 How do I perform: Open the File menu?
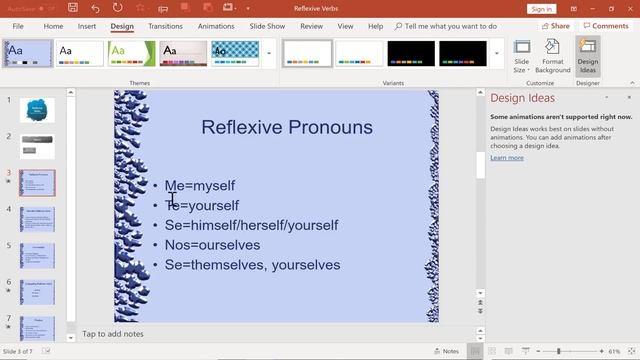[x=18, y=26]
